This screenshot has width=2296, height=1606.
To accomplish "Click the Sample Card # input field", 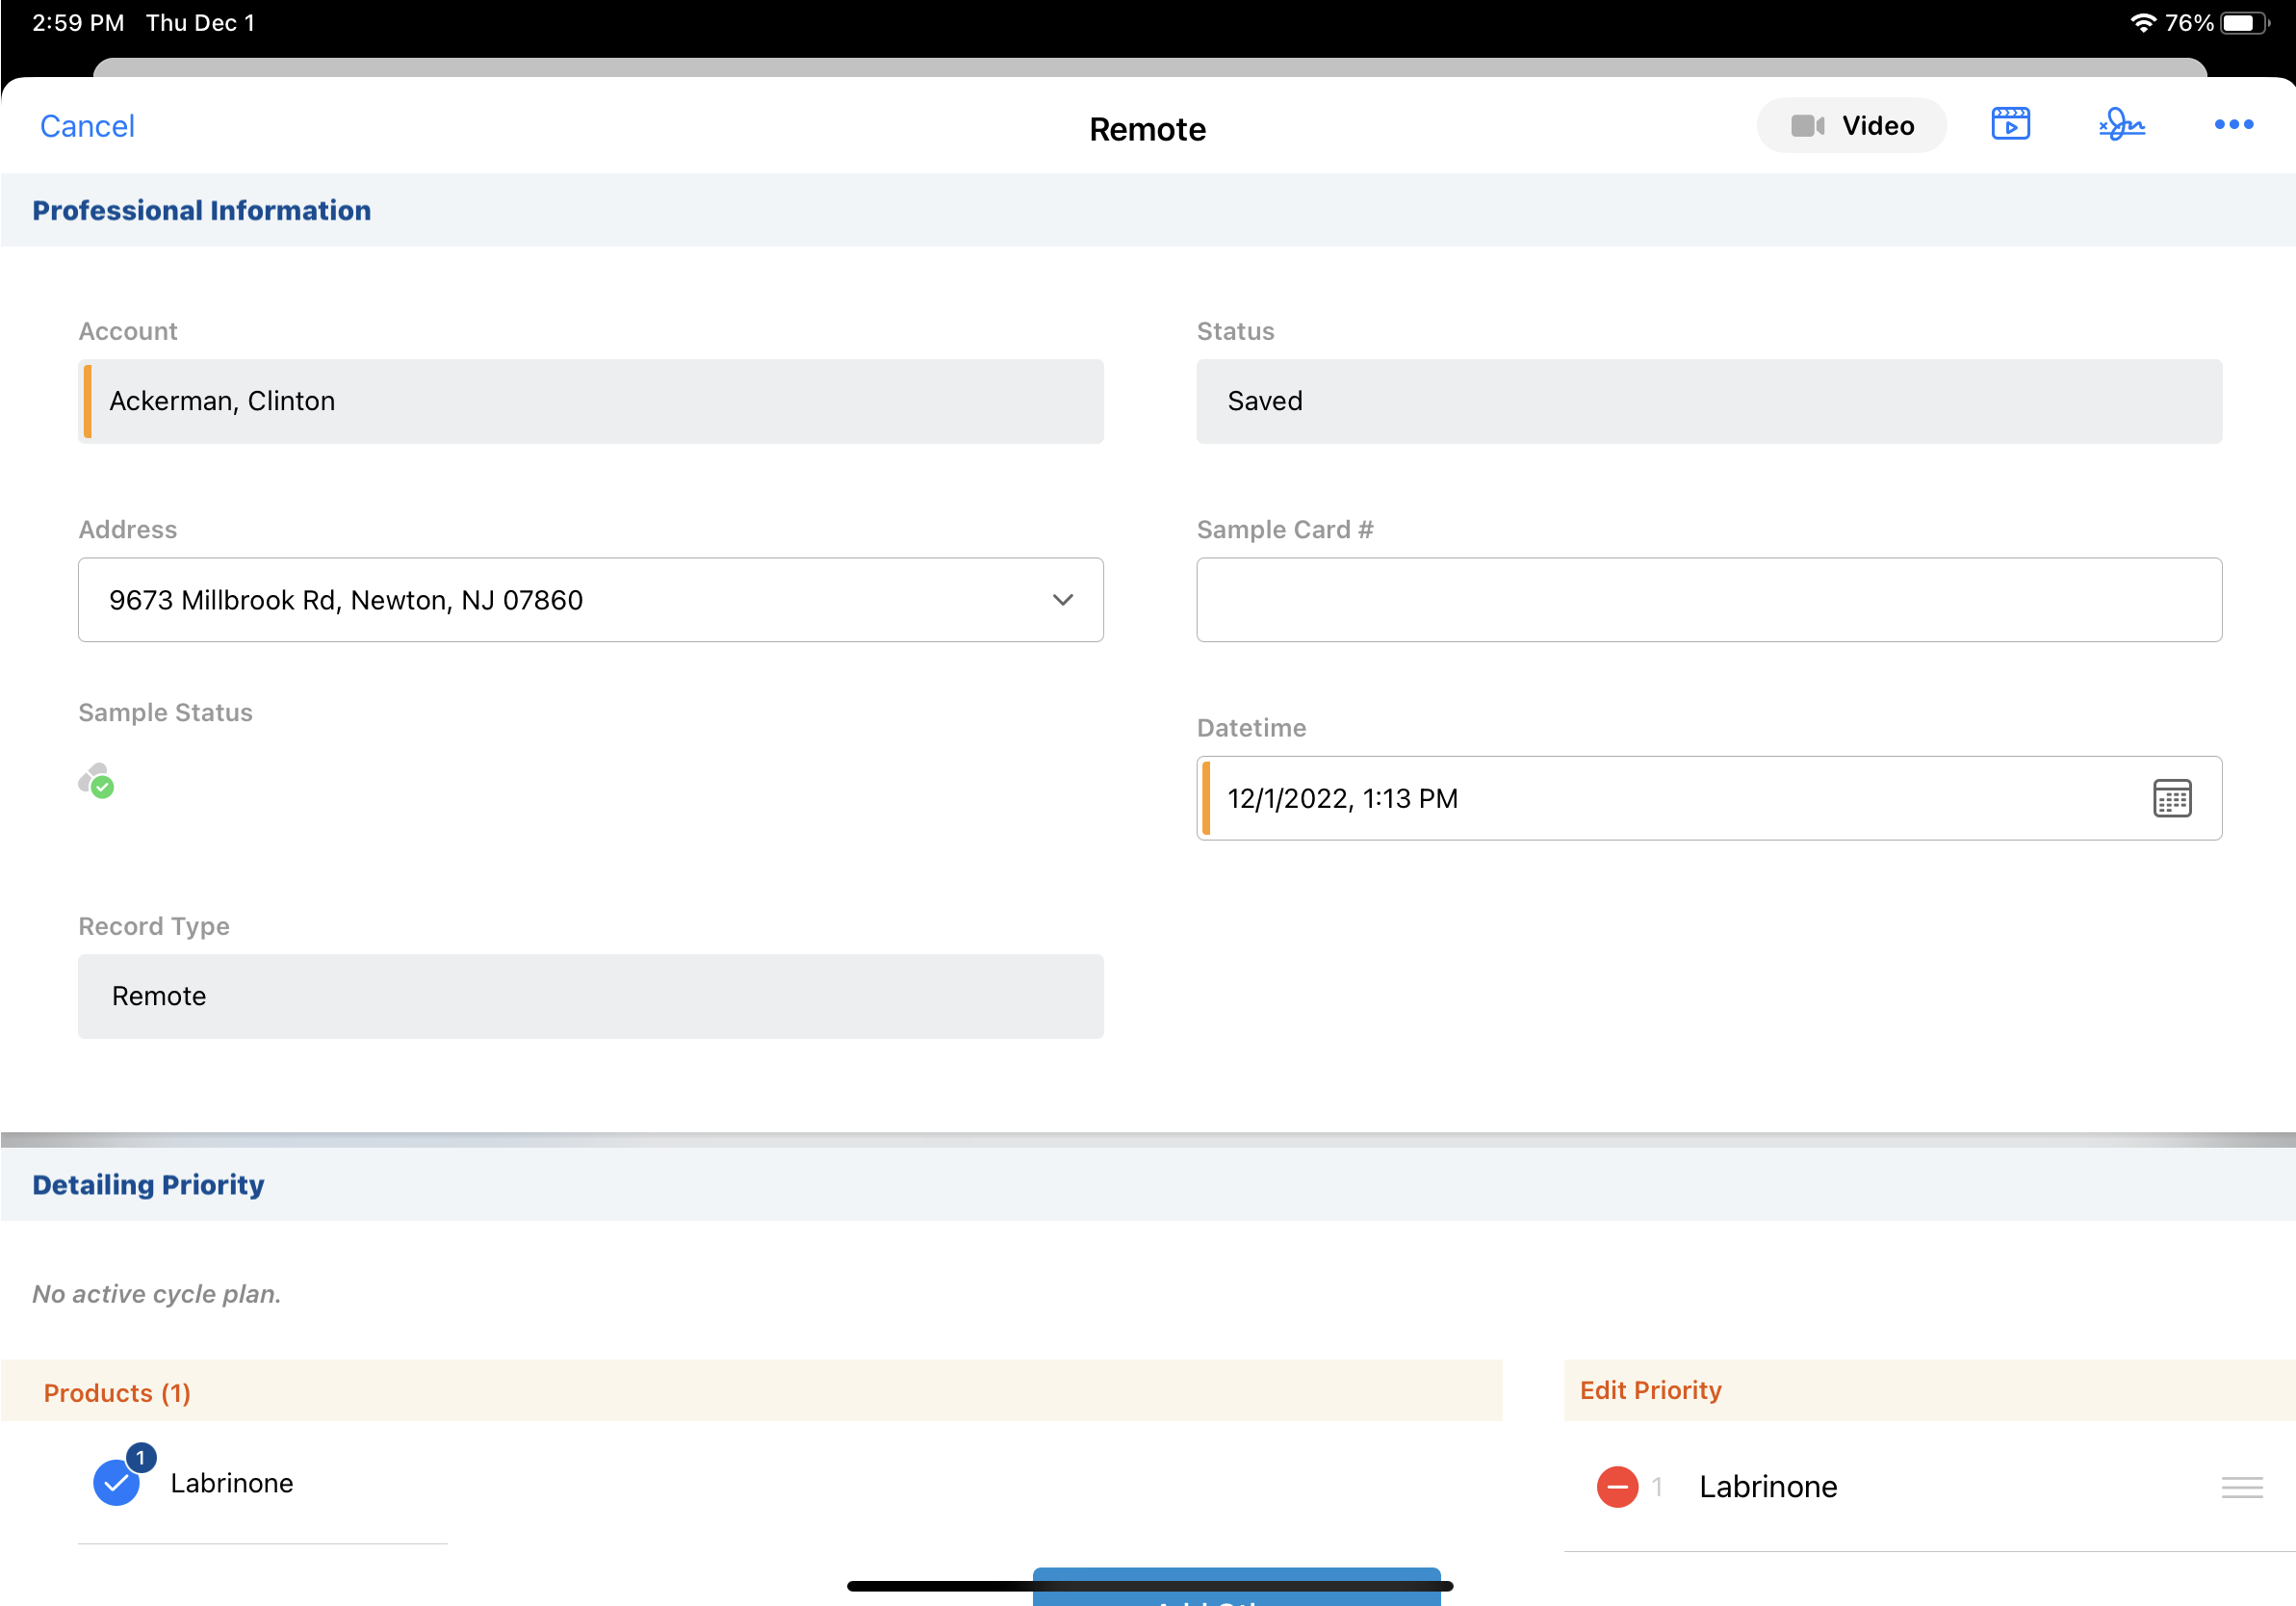I will point(1708,600).
